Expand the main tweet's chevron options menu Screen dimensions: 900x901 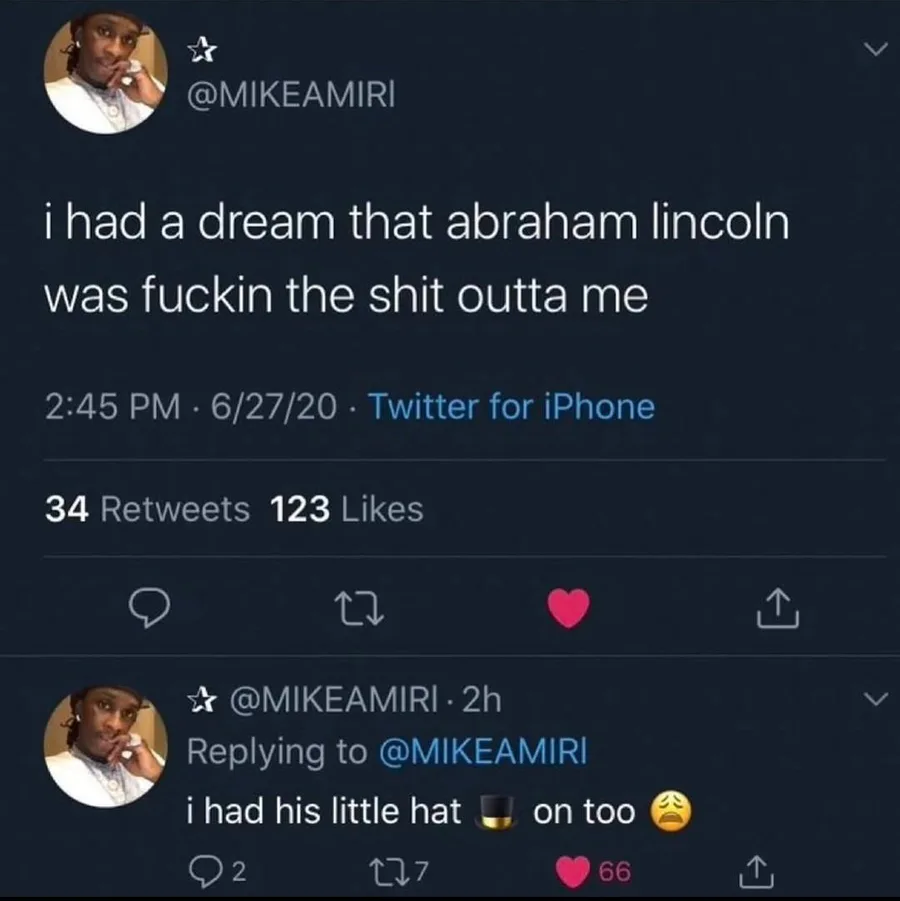click(876, 50)
